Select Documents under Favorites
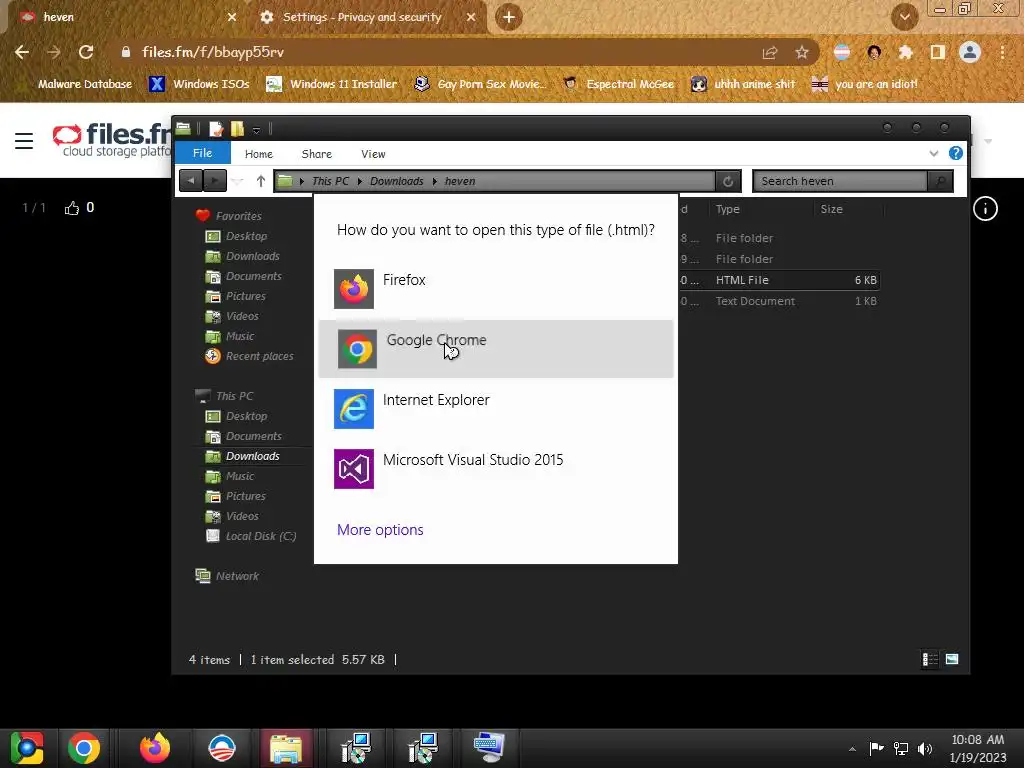 [253, 276]
